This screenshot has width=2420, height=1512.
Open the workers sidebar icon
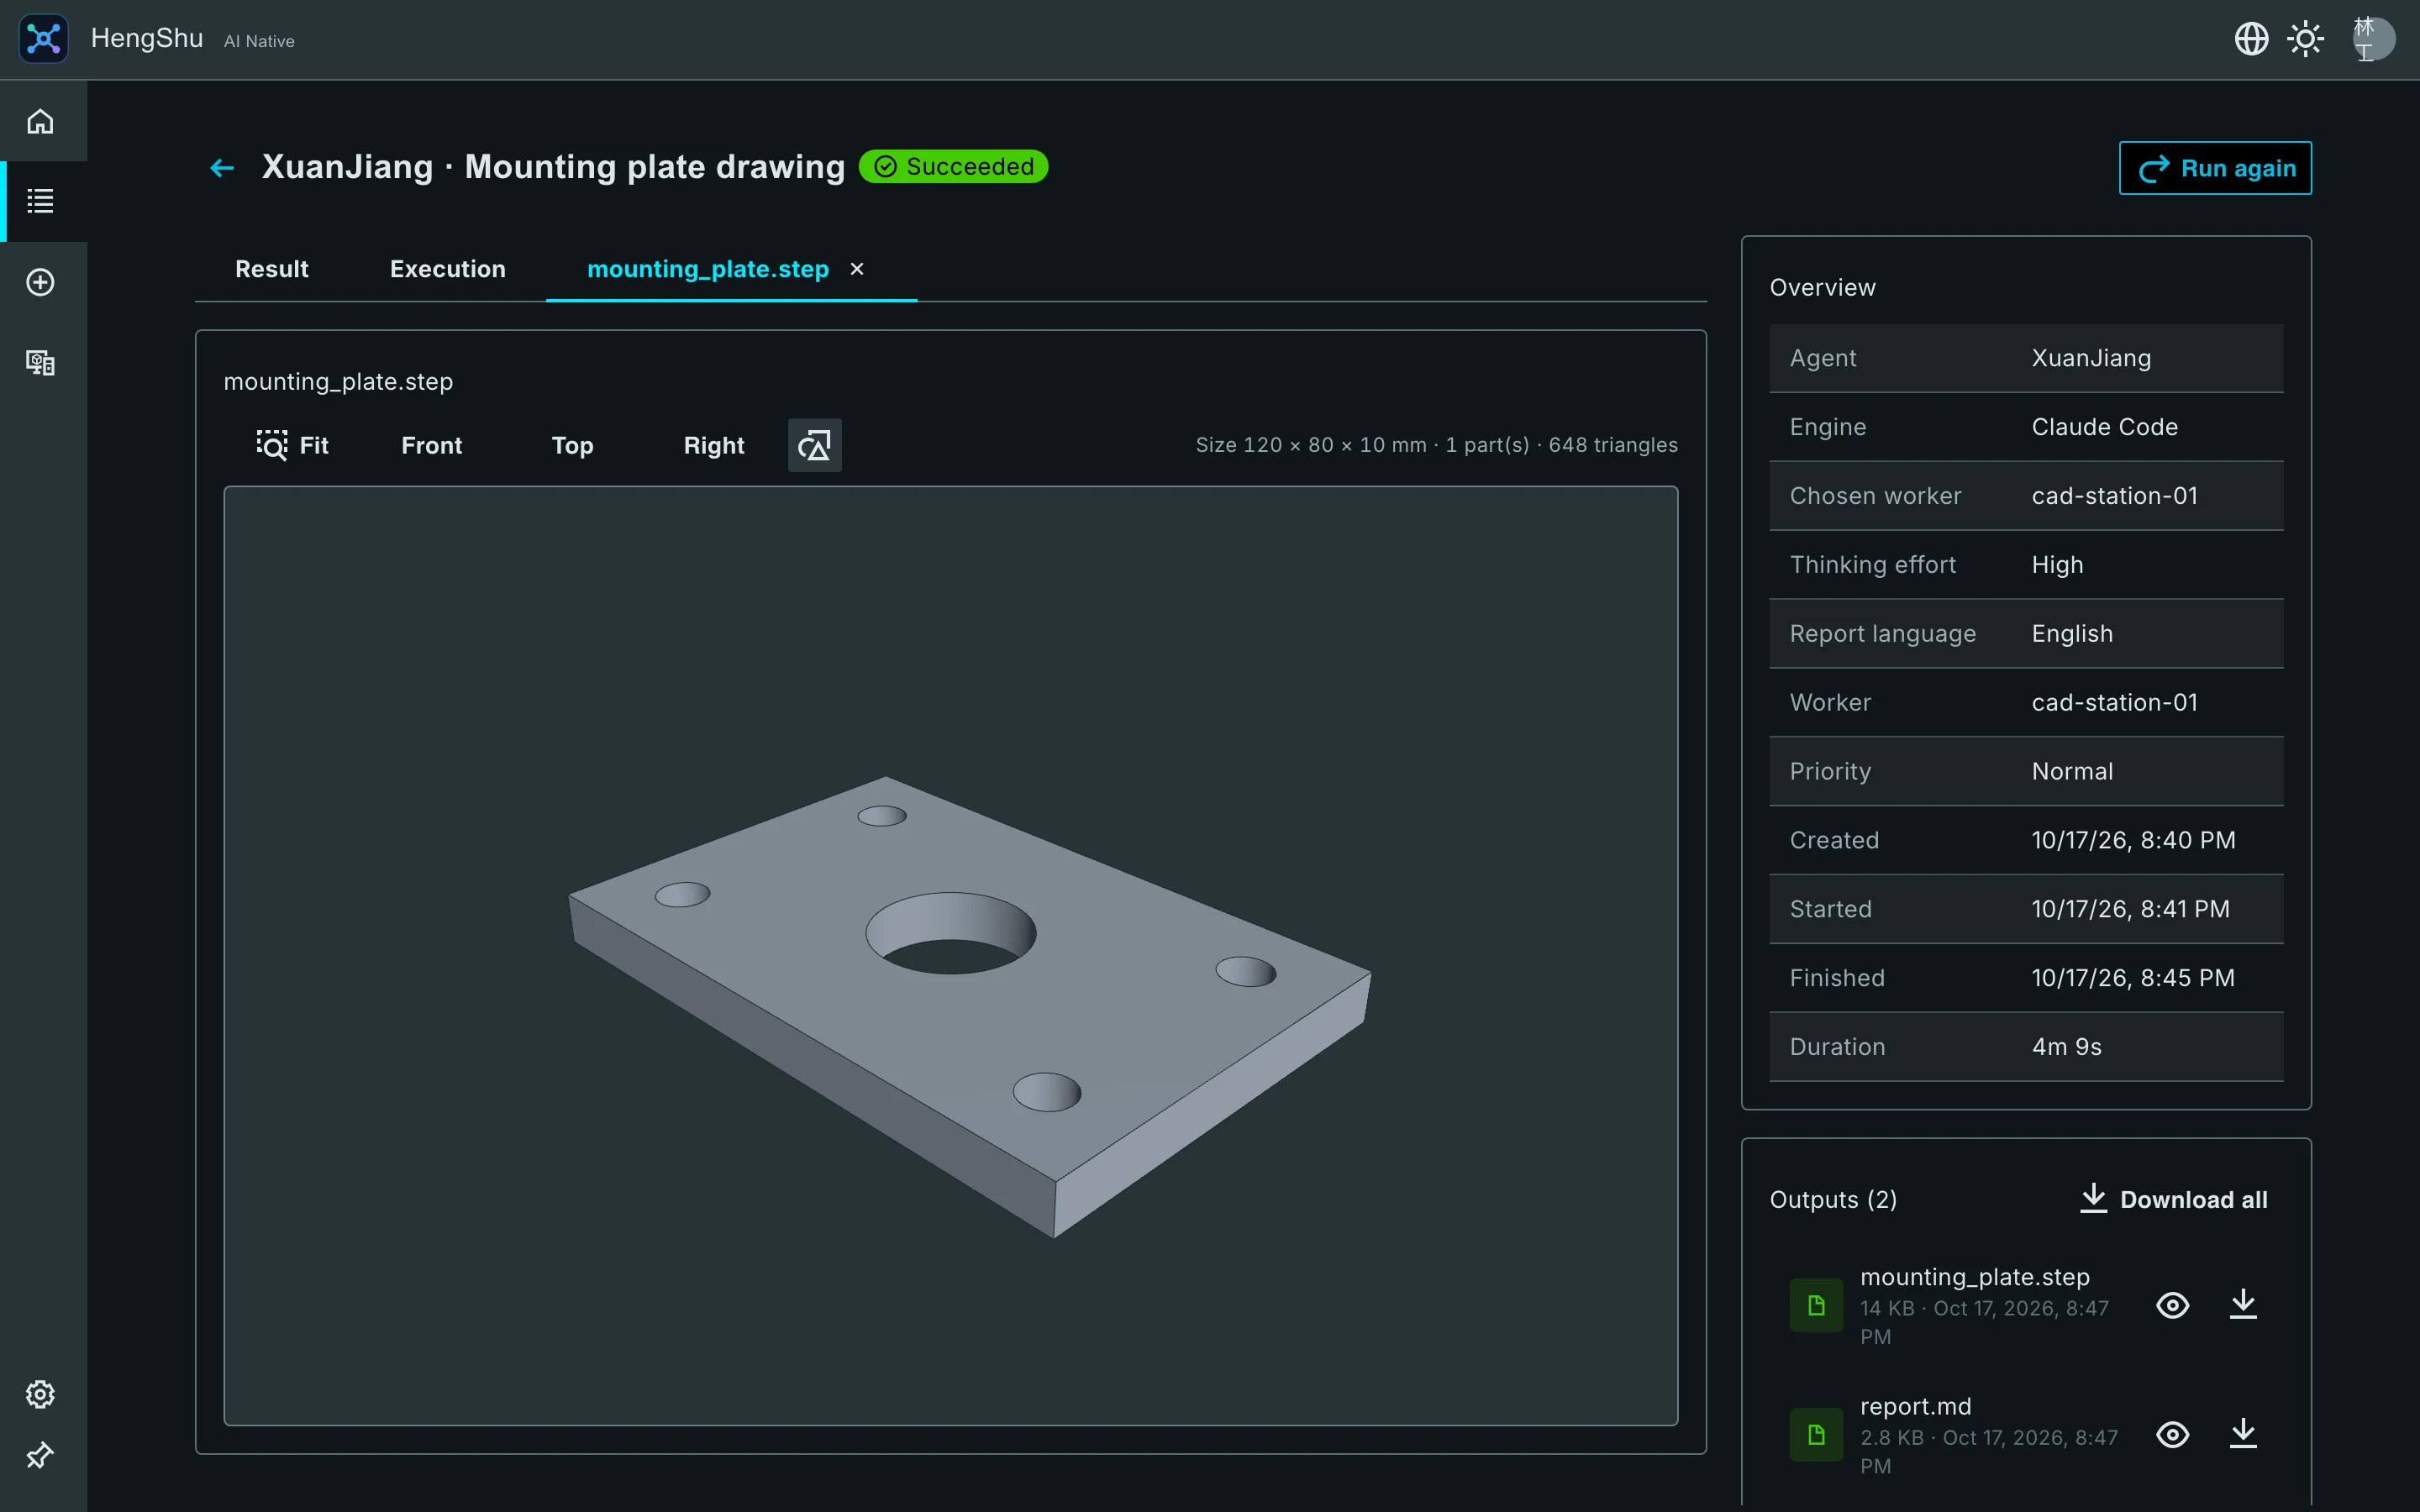click(40, 362)
